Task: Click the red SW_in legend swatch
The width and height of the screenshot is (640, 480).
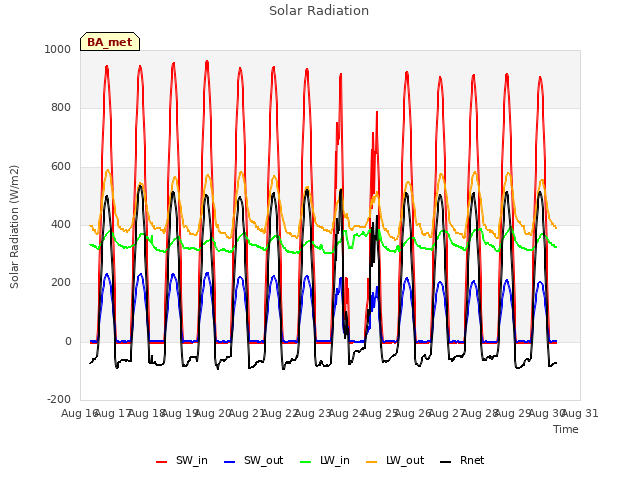Action: tap(162, 462)
